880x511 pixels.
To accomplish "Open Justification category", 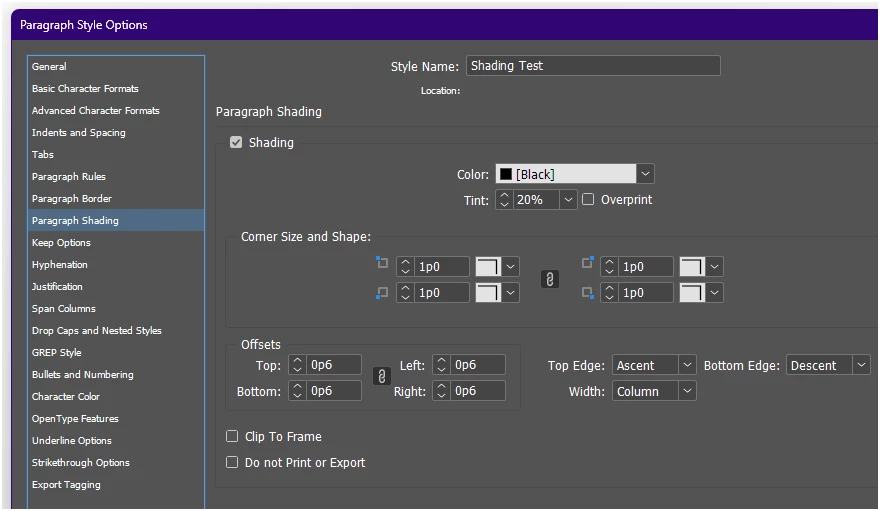I will 116,286.
